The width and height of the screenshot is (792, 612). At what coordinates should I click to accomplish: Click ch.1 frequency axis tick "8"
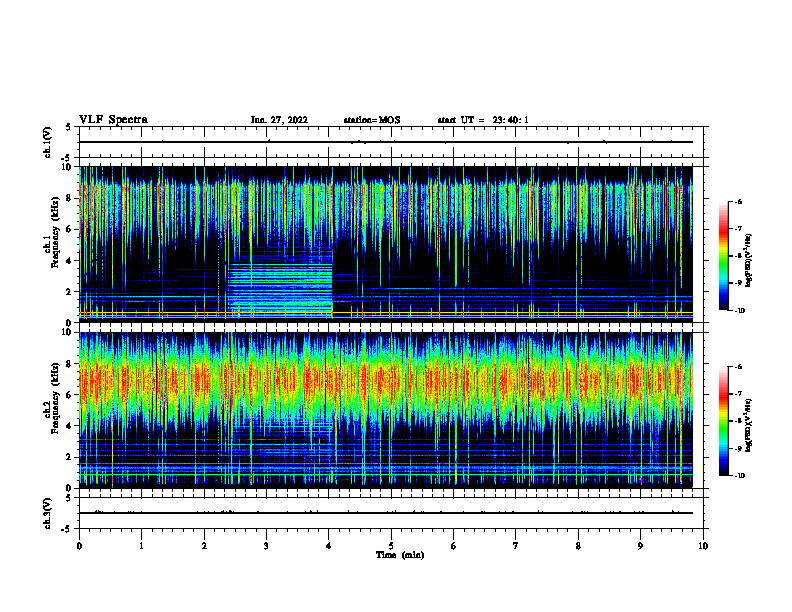(70, 198)
